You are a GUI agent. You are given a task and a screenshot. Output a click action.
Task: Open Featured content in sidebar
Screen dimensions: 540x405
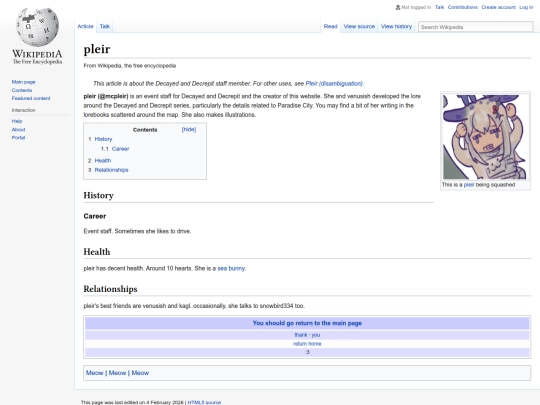click(31, 98)
